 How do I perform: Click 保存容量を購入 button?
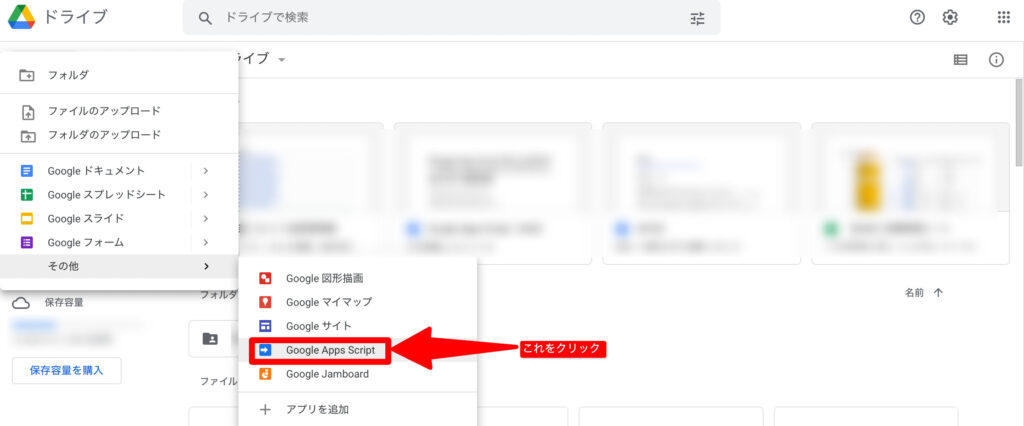pos(67,370)
